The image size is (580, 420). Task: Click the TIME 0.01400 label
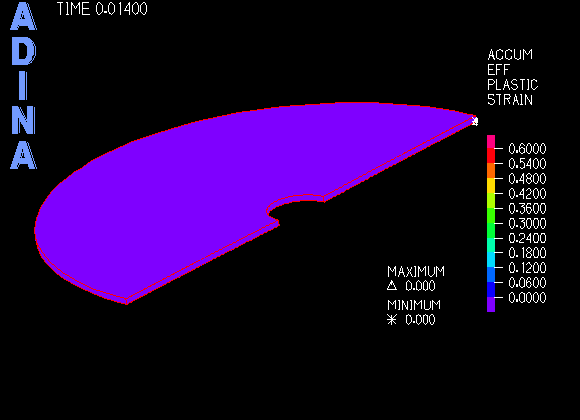pos(102,9)
